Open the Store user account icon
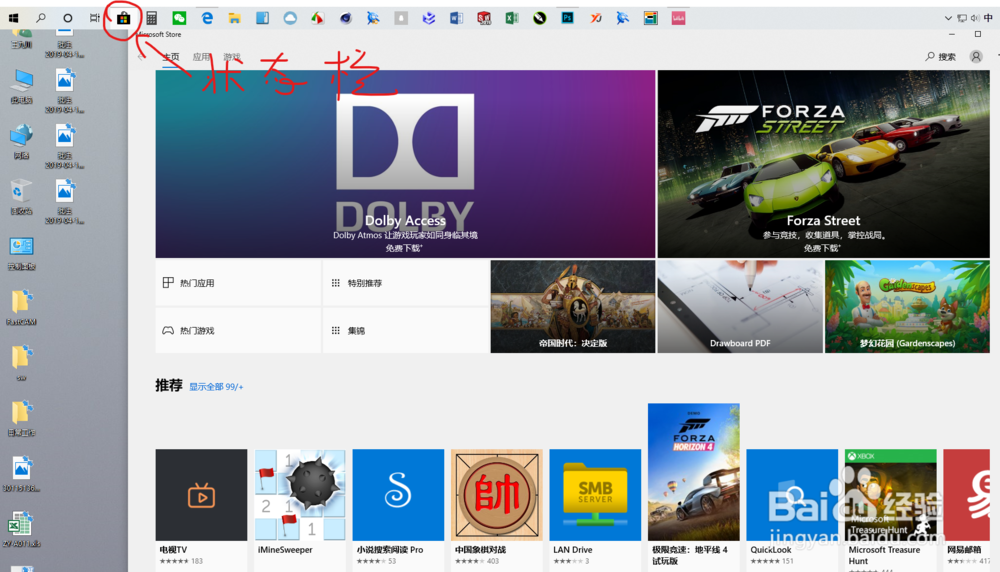 (x=976, y=57)
